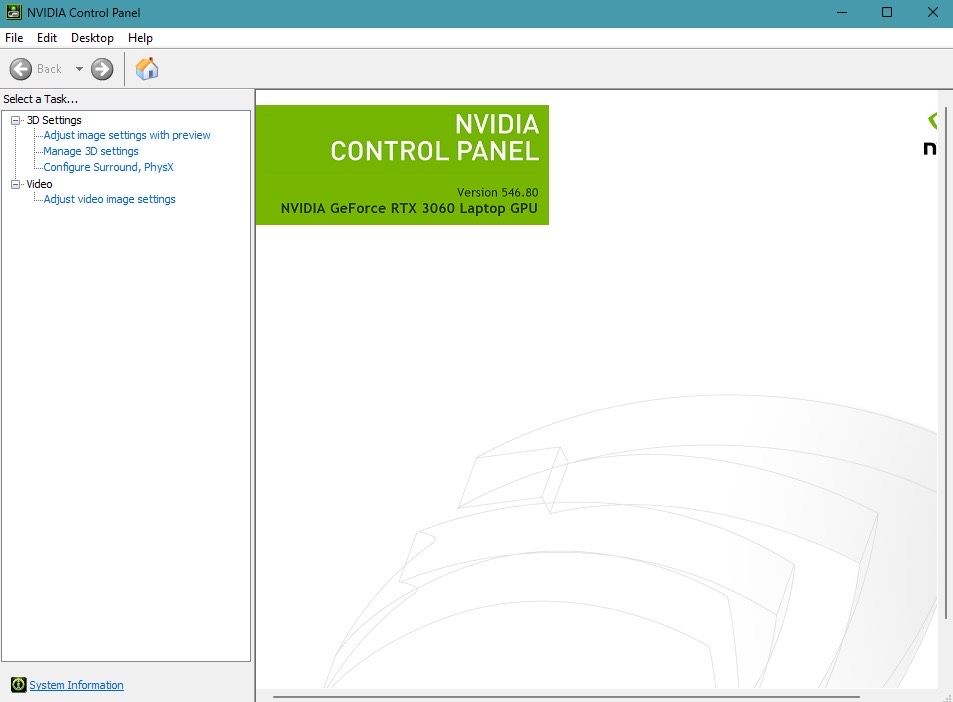Click the System Information icon
The width and height of the screenshot is (953, 702).
pos(19,685)
